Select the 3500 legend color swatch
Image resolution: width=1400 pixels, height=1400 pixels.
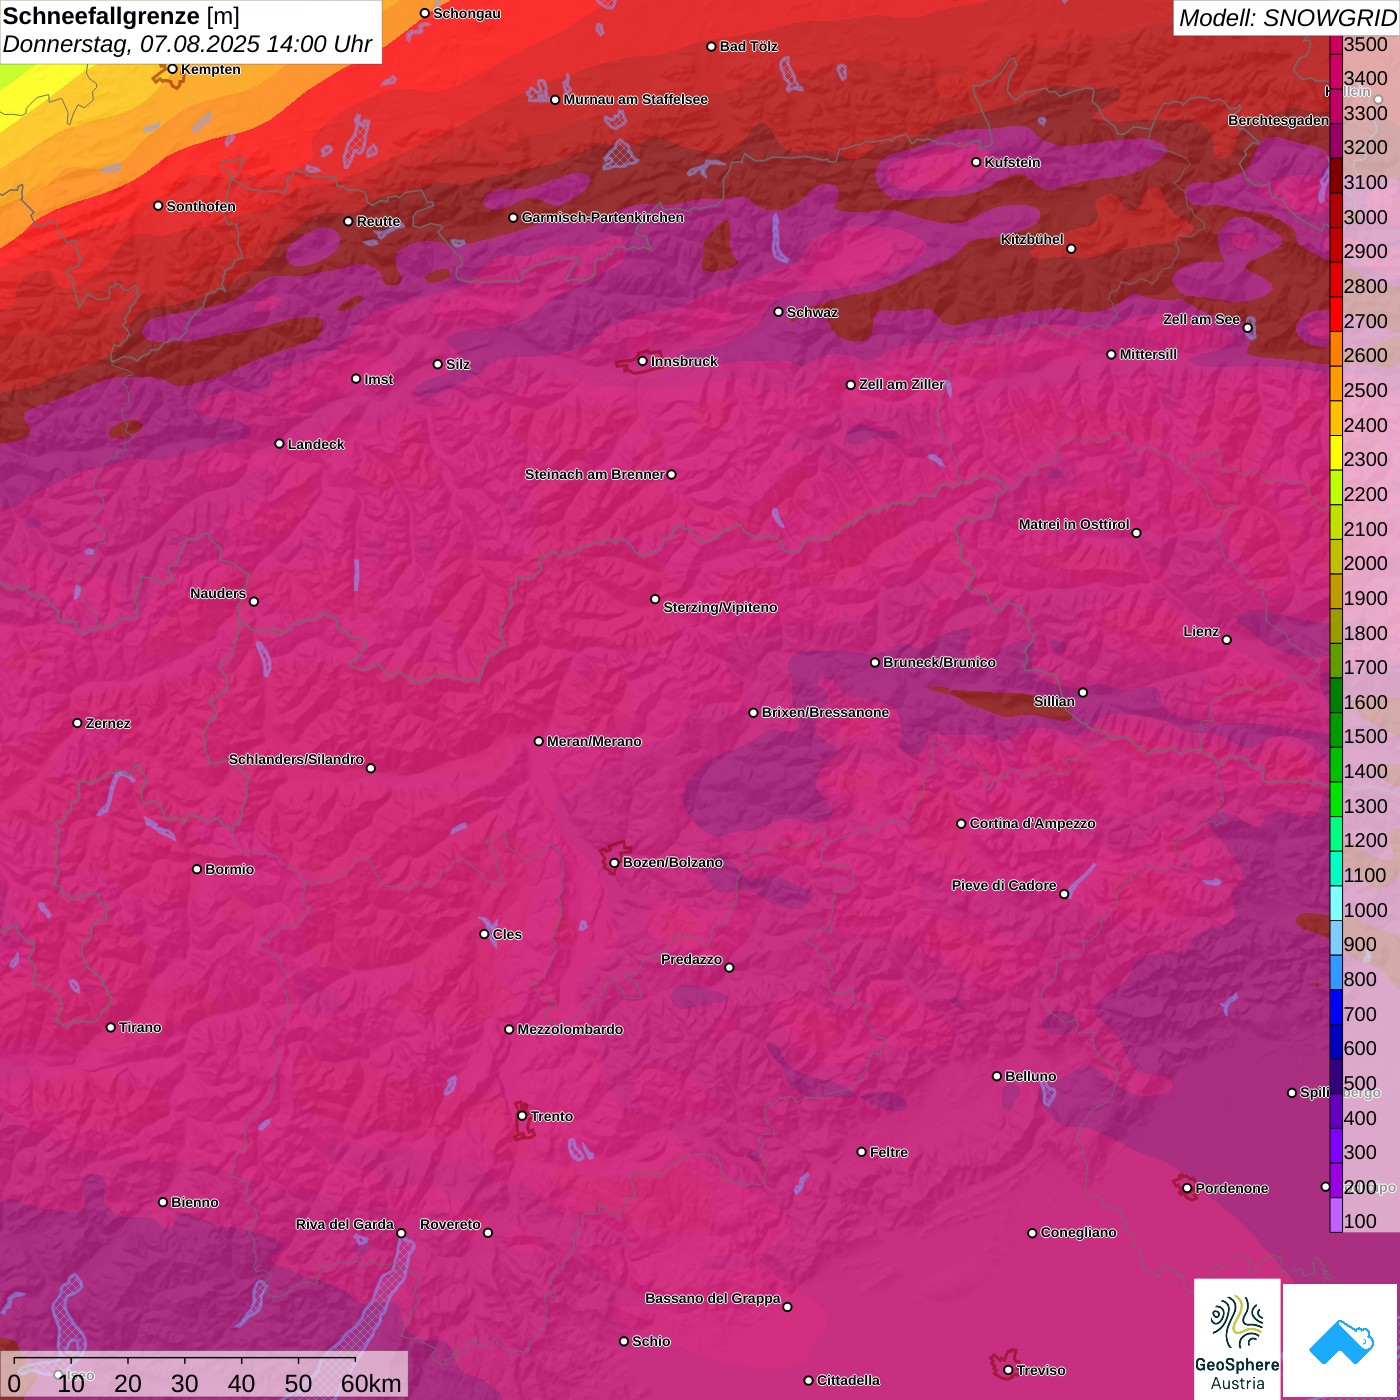1335,44
